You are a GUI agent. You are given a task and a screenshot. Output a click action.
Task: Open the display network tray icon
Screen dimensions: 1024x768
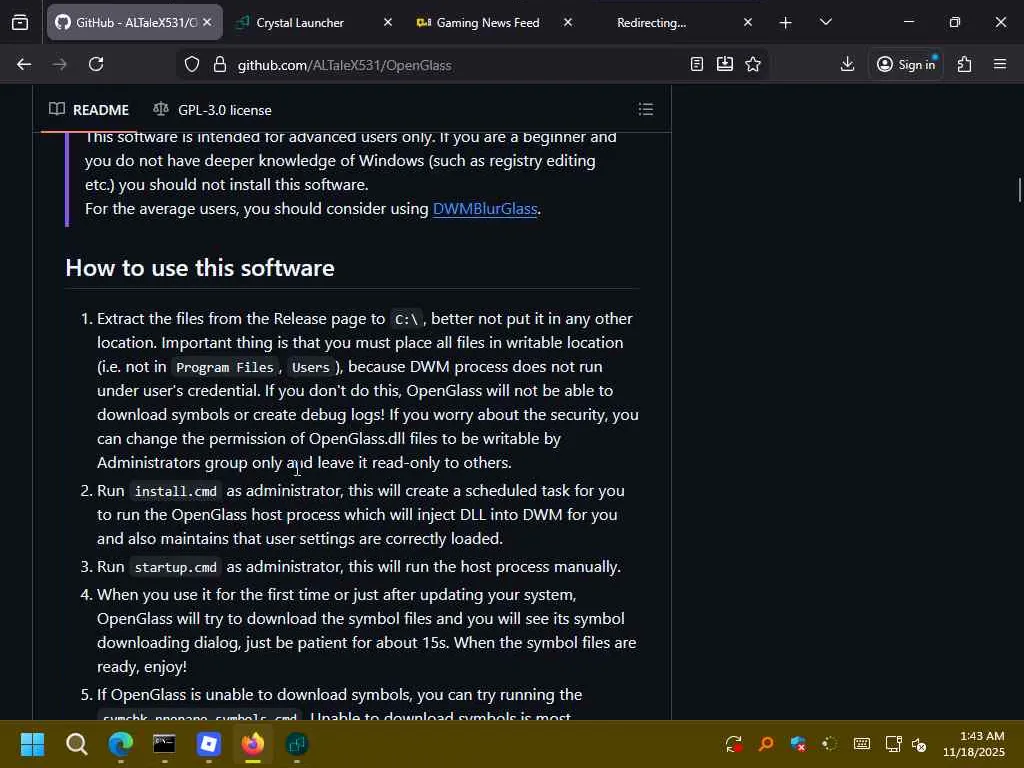tap(893, 744)
